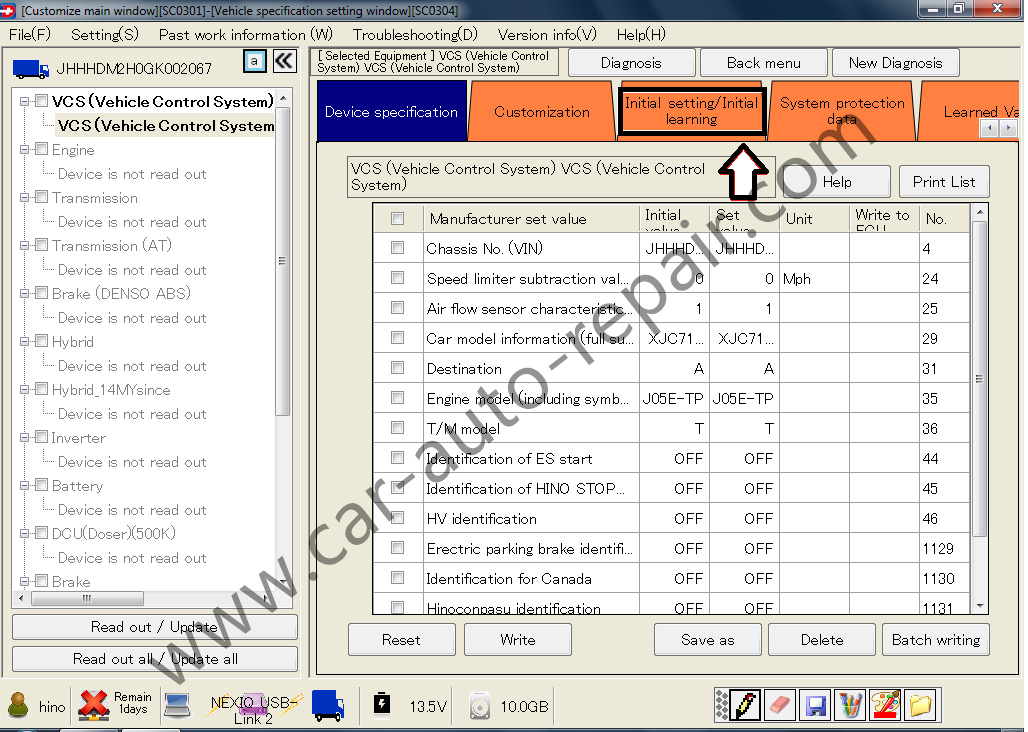The width and height of the screenshot is (1028, 732).
Task: Collapse the Brake (DENSO ABS) tree node
Action: pyautogui.click(x=25, y=294)
